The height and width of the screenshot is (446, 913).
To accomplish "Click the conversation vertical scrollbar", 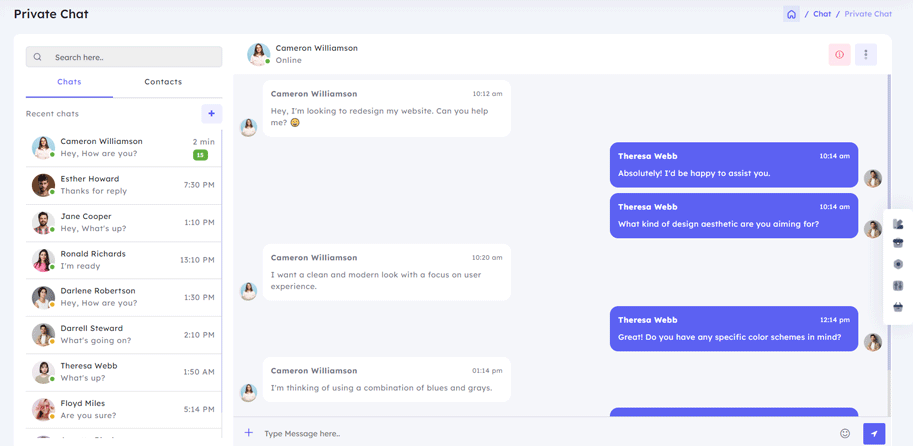I will point(889,221).
